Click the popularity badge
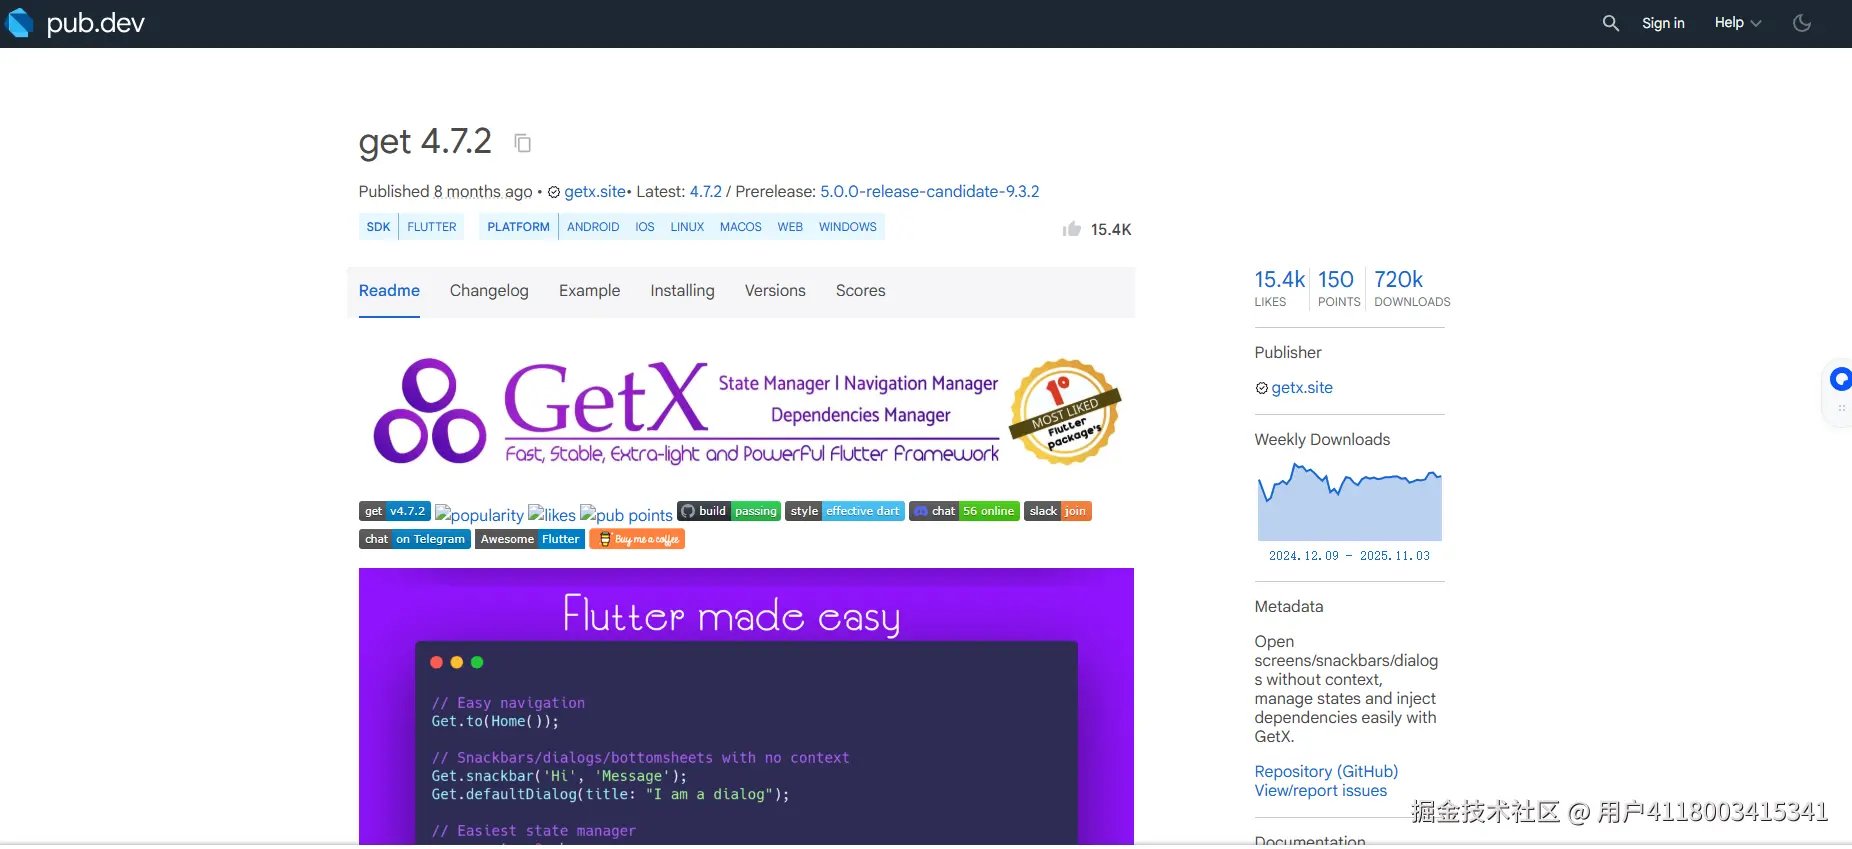Viewport: 1852px width, 849px height. click(x=479, y=514)
